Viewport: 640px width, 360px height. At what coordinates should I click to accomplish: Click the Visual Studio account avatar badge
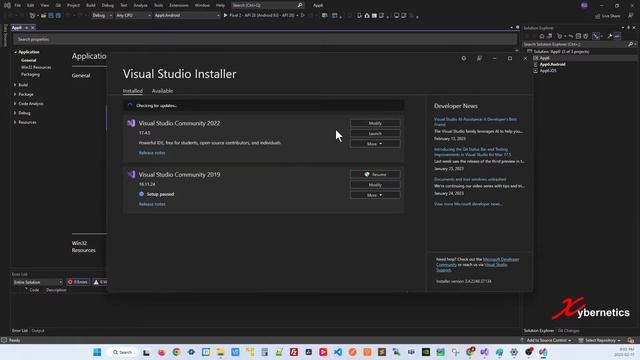pyautogui.click(x=584, y=5)
